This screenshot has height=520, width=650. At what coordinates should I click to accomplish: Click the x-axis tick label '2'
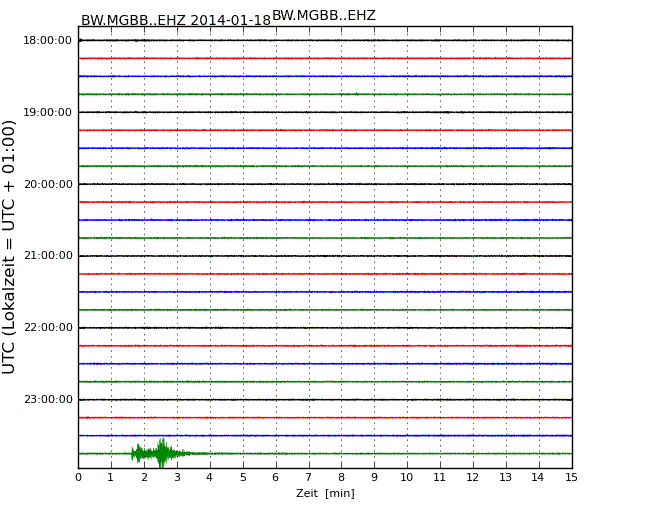(x=144, y=477)
